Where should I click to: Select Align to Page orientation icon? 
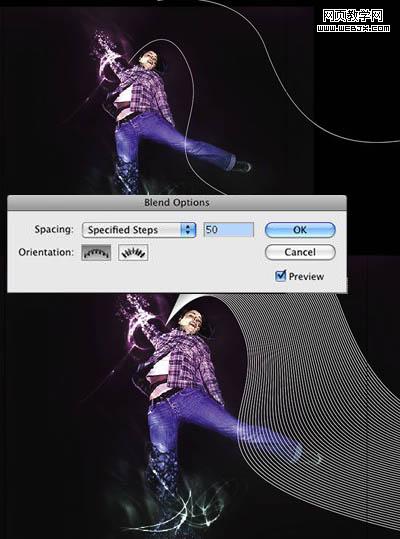pyautogui.click(x=96, y=253)
